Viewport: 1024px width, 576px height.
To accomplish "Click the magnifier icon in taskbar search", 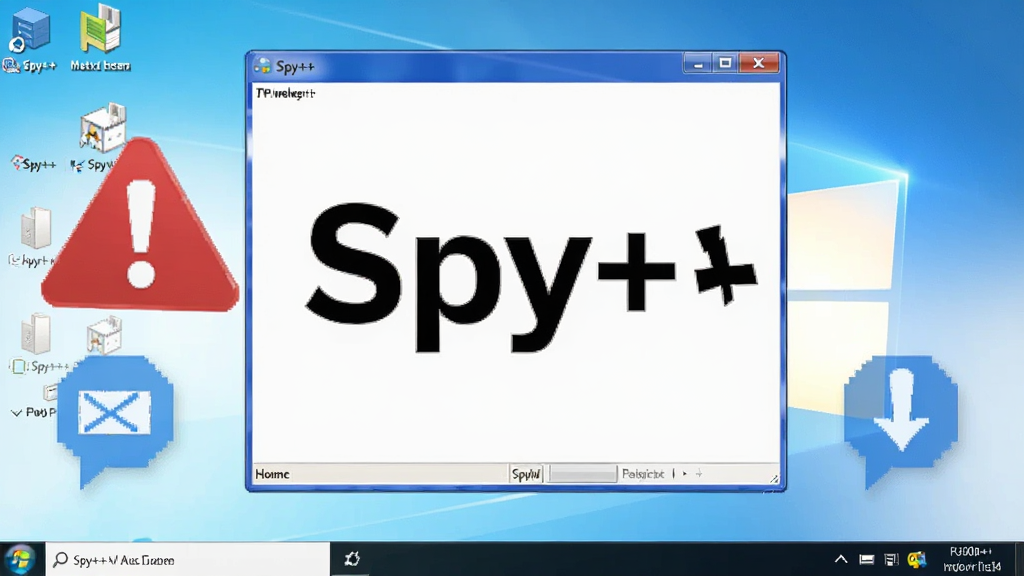I will coord(60,560).
